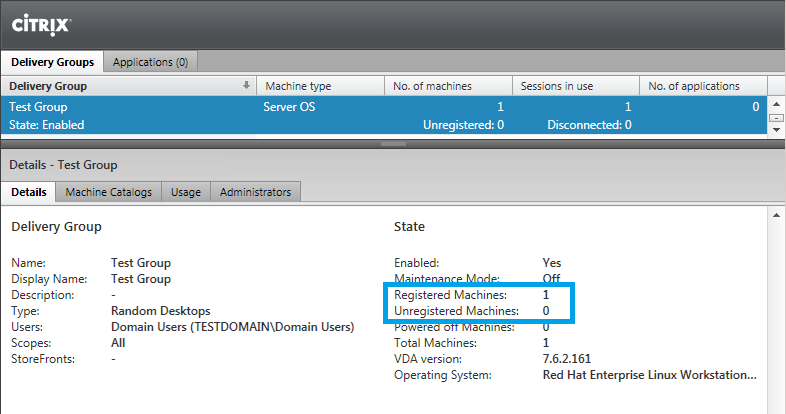Open the Applications (0) tab
Screen dimensions: 786x414
click(x=150, y=62)
